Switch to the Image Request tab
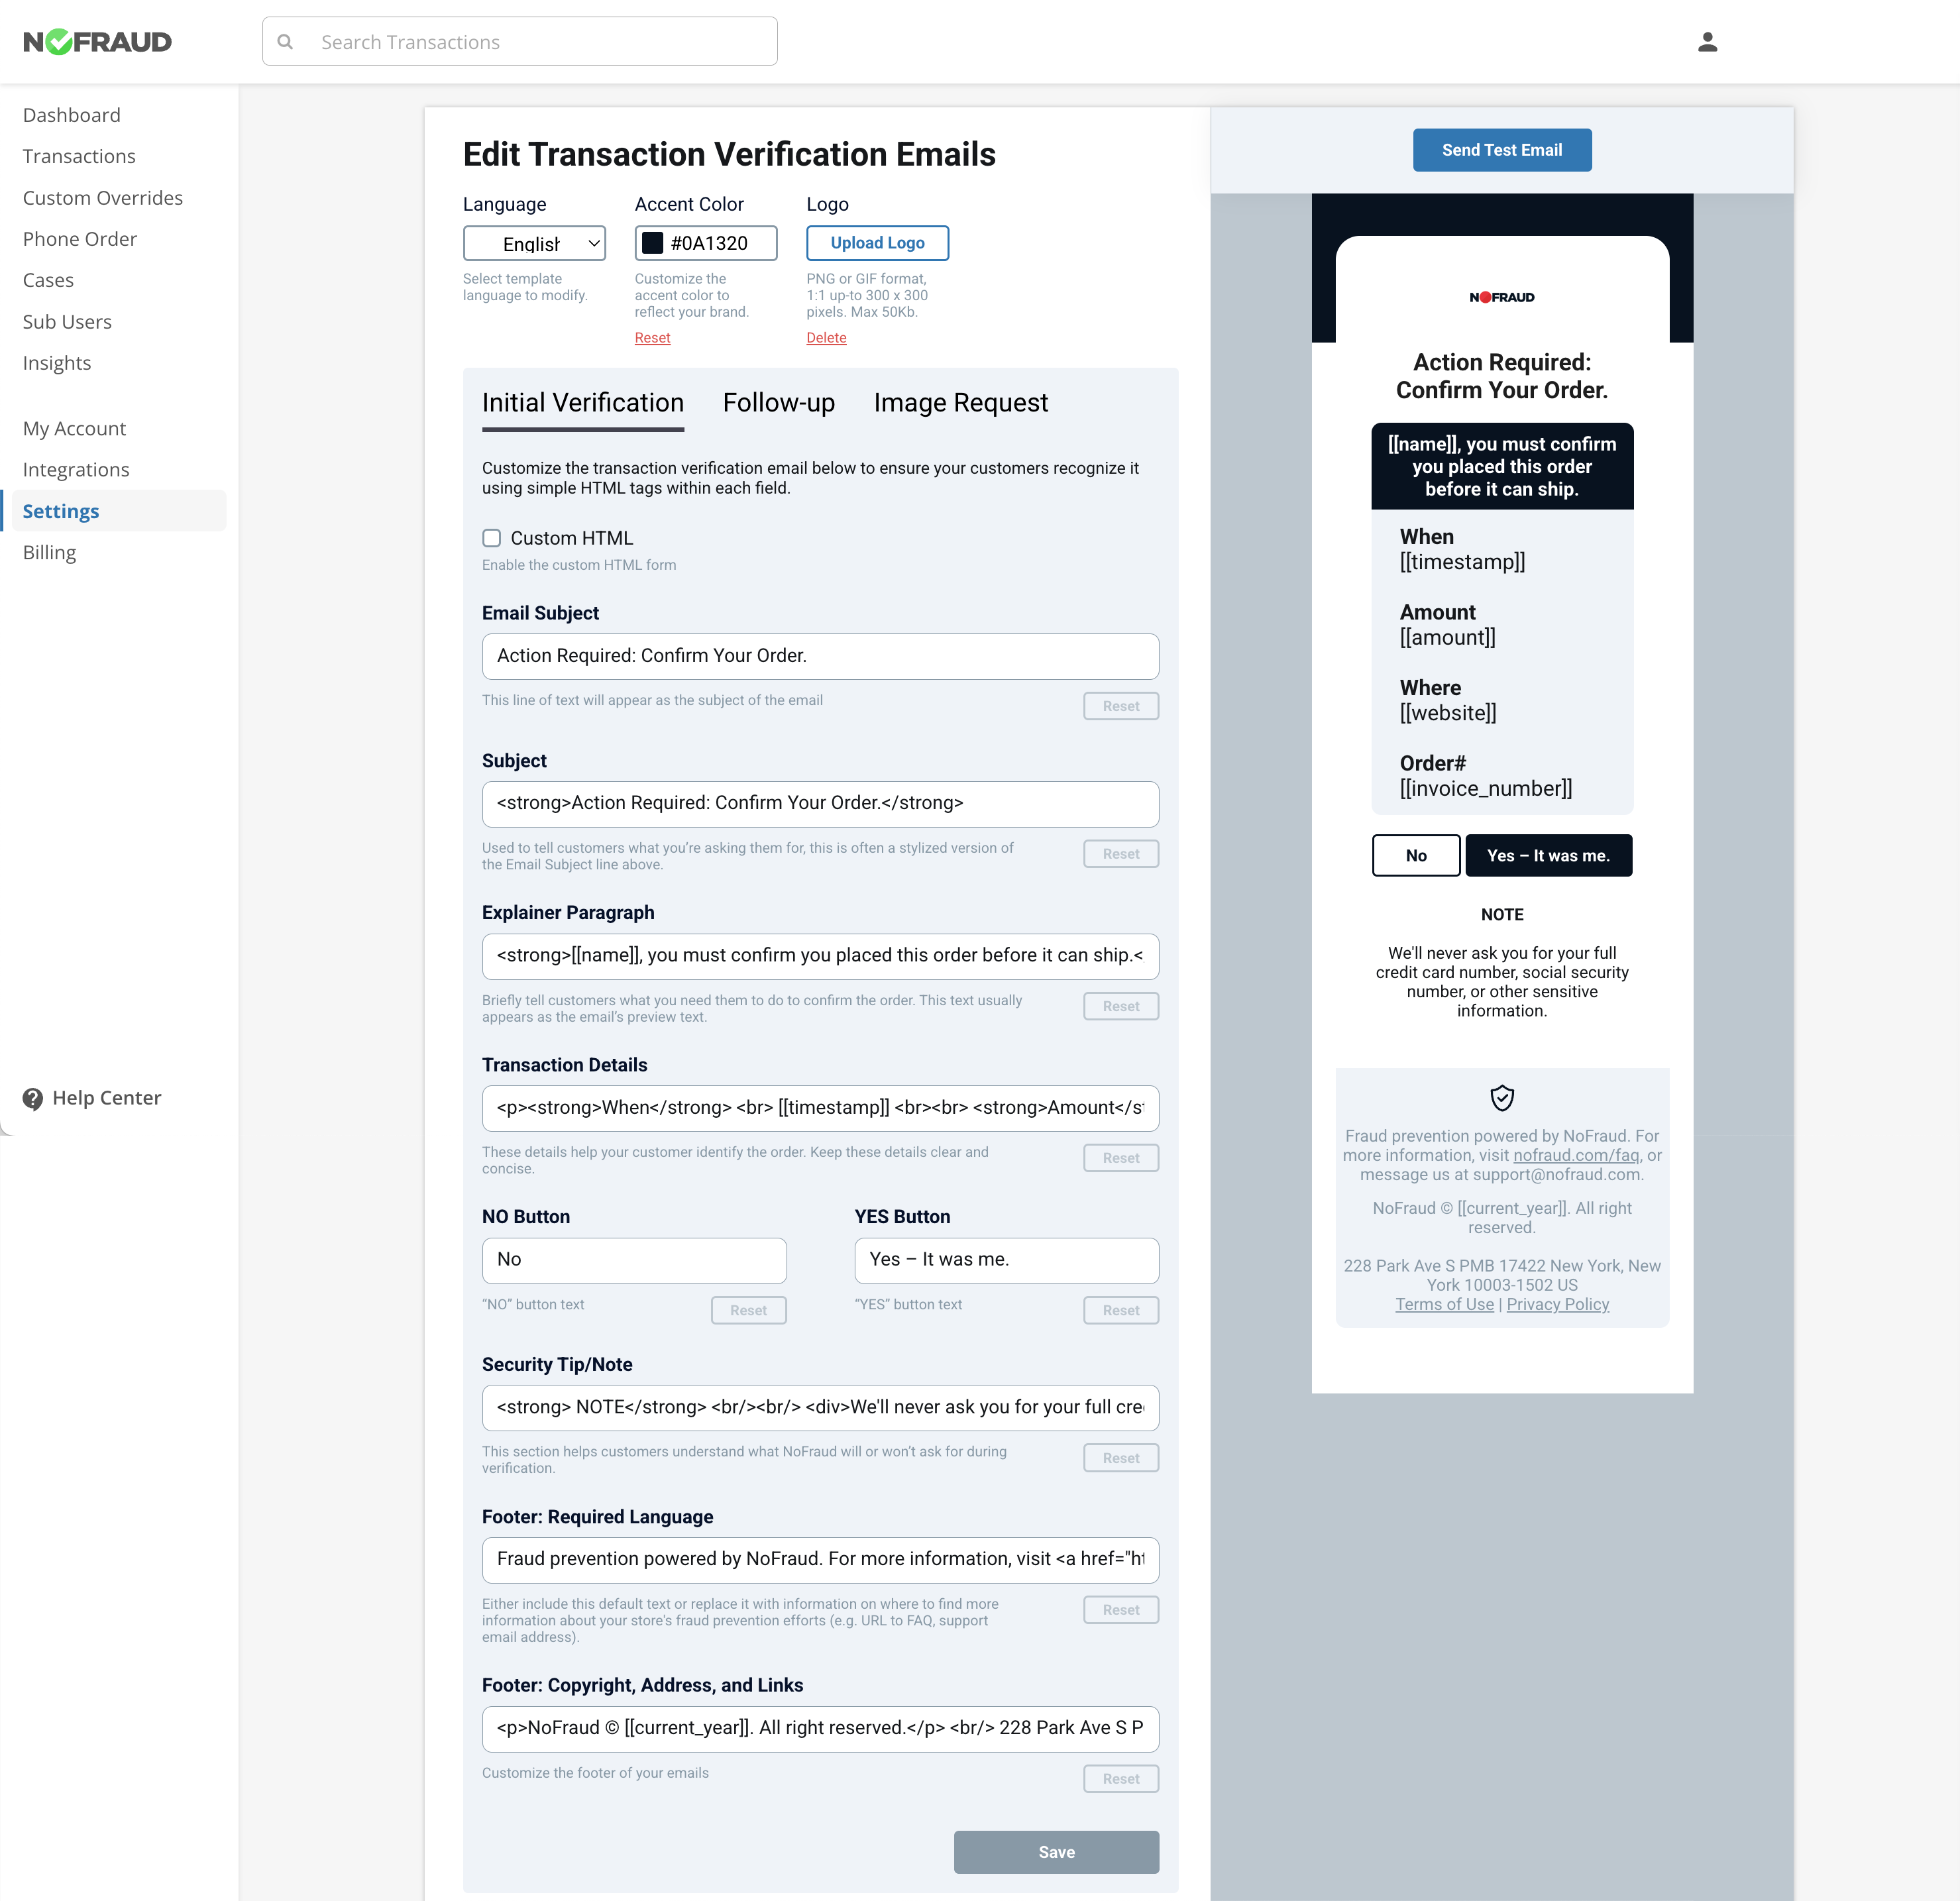 [960, 403]
